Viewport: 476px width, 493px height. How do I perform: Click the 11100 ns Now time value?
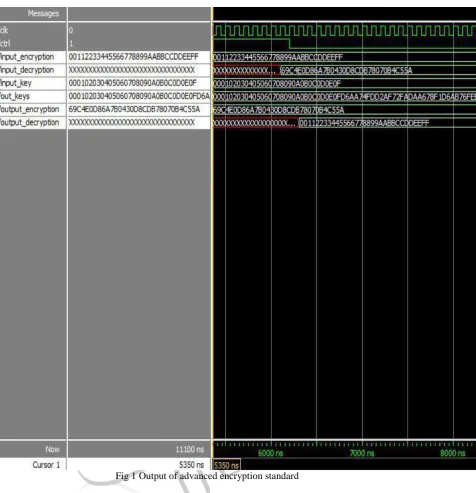(190, 449)
